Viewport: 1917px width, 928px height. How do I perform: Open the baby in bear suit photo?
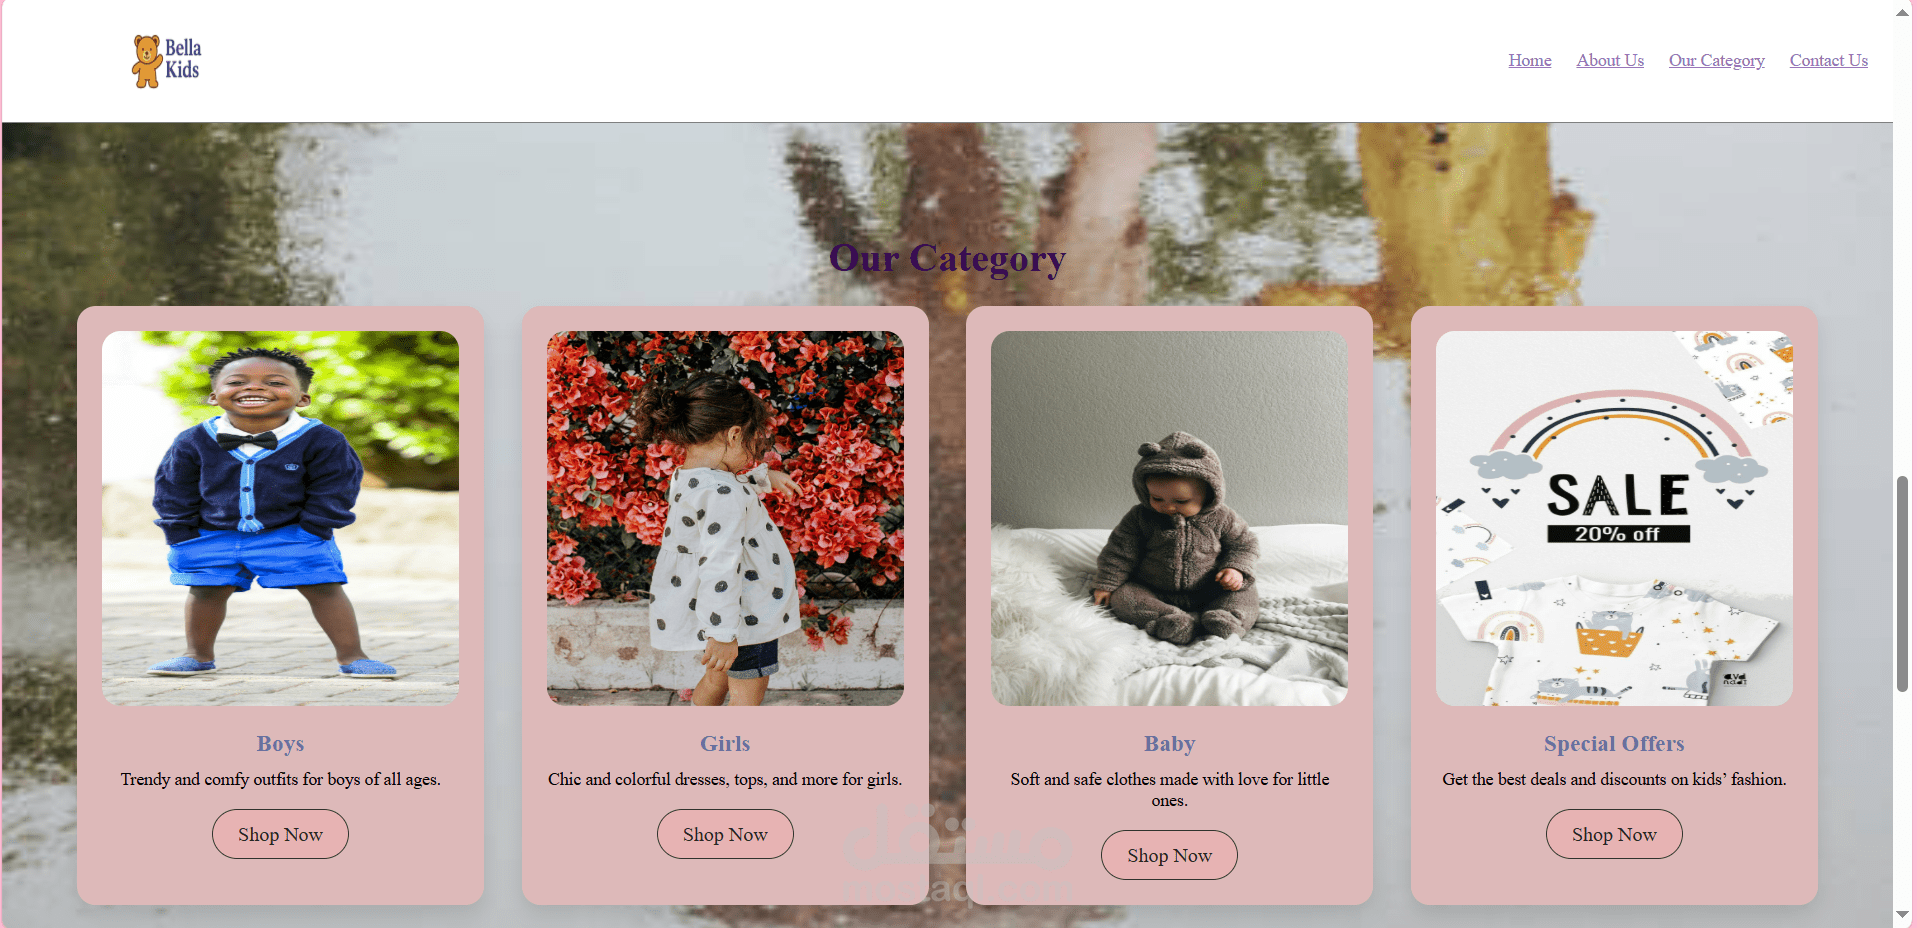[x=1169, y=518]
